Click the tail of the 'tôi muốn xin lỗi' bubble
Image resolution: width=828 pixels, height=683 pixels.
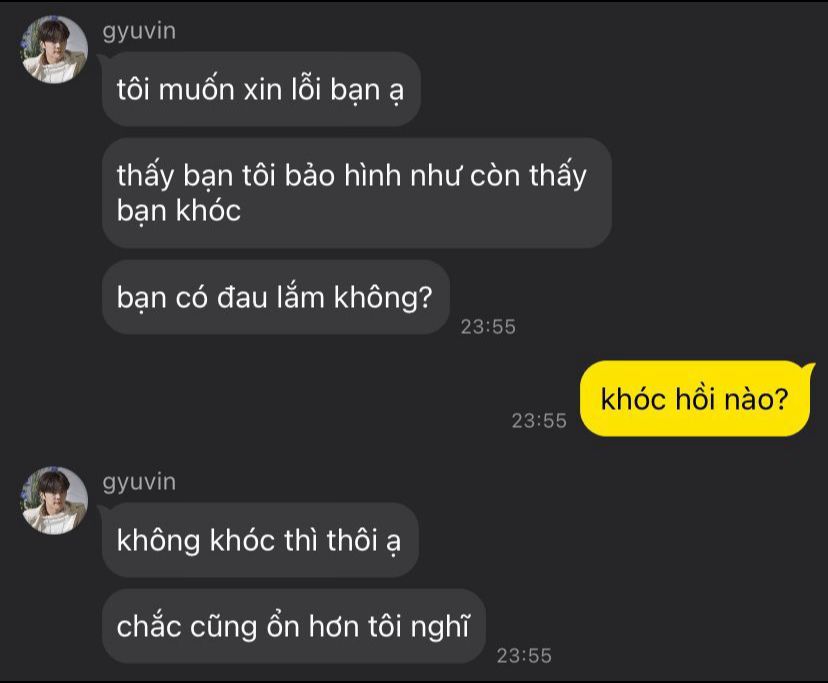point(102,59)
